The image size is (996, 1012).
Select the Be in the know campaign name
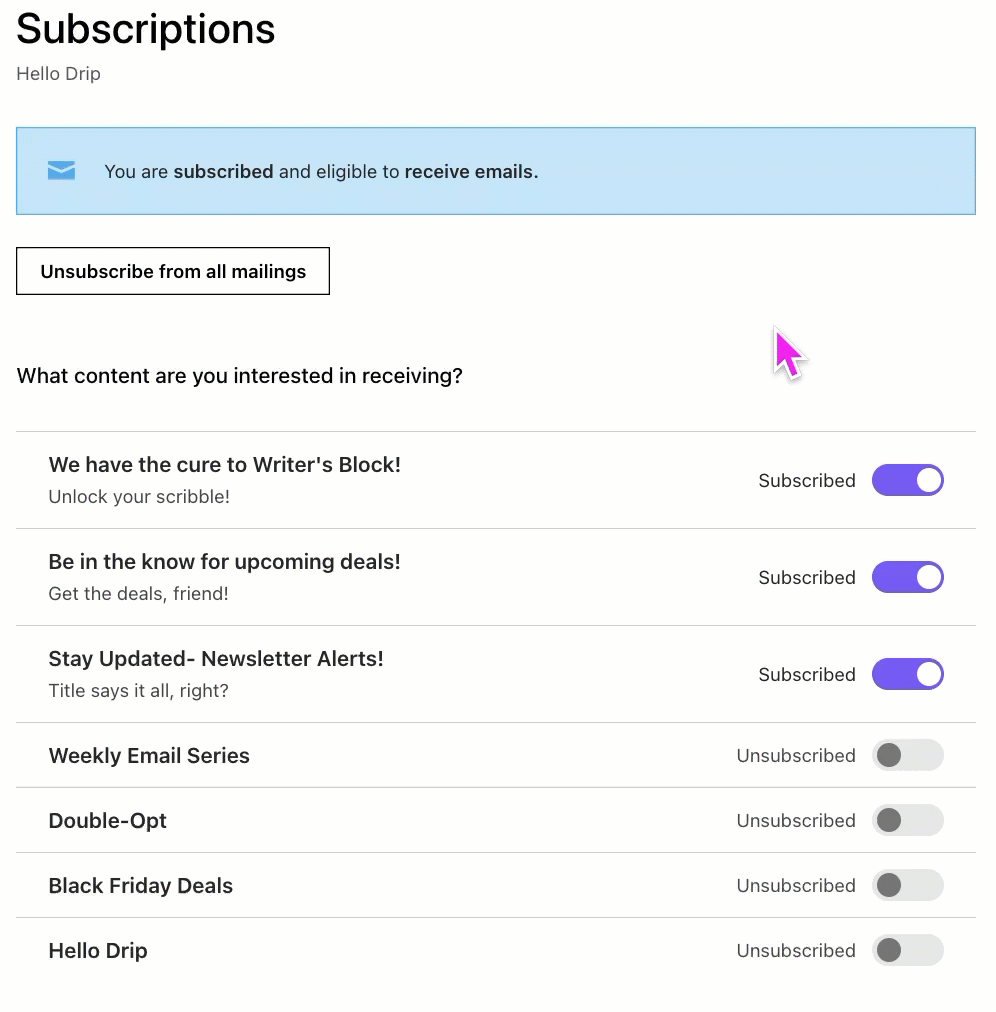(x=224, y=561)
